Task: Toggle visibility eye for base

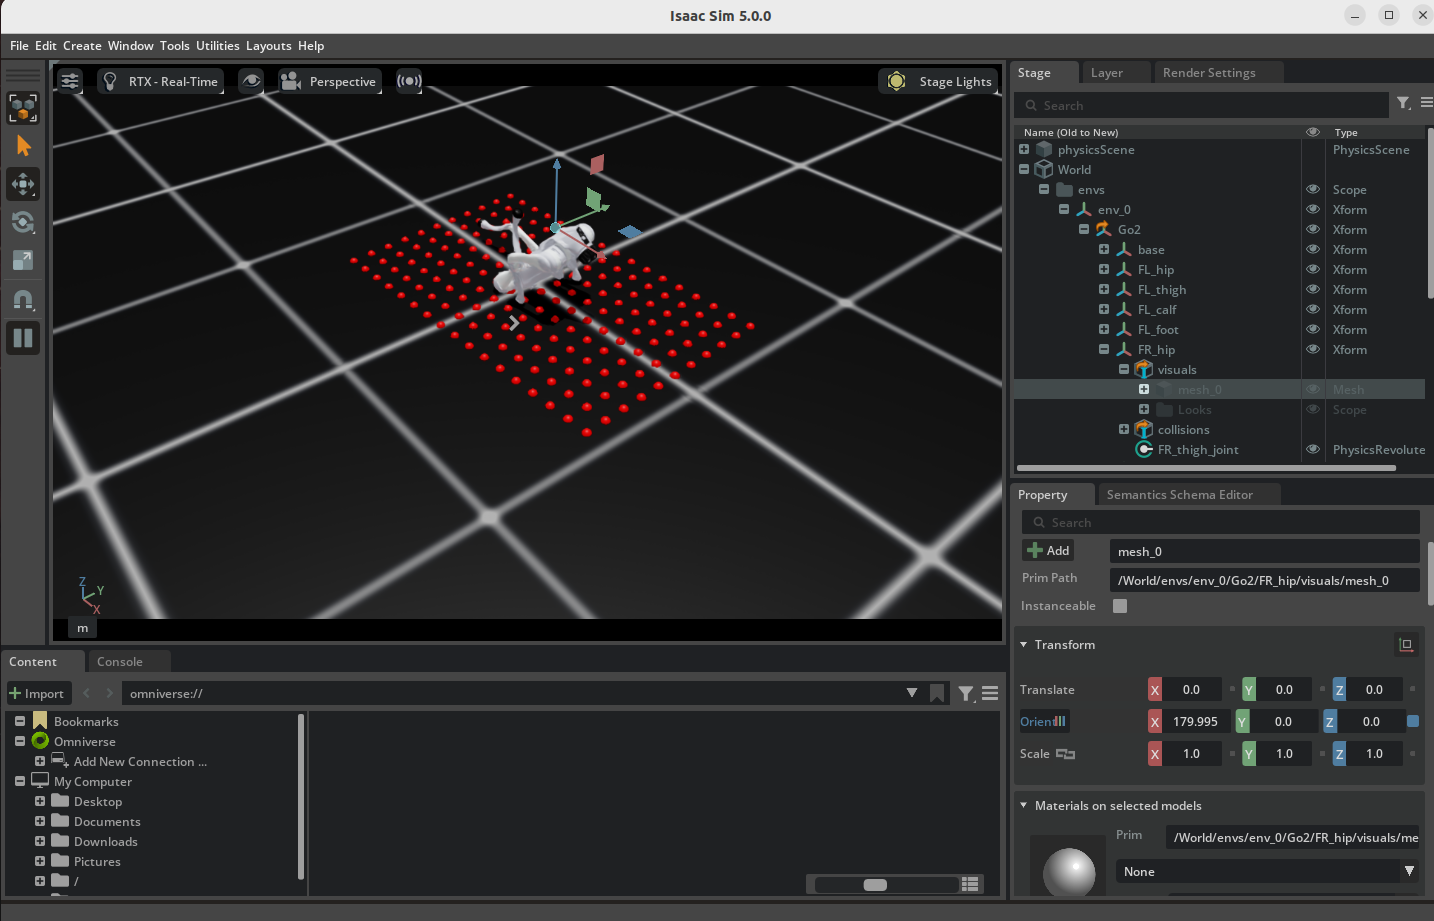Action: 1313,249
